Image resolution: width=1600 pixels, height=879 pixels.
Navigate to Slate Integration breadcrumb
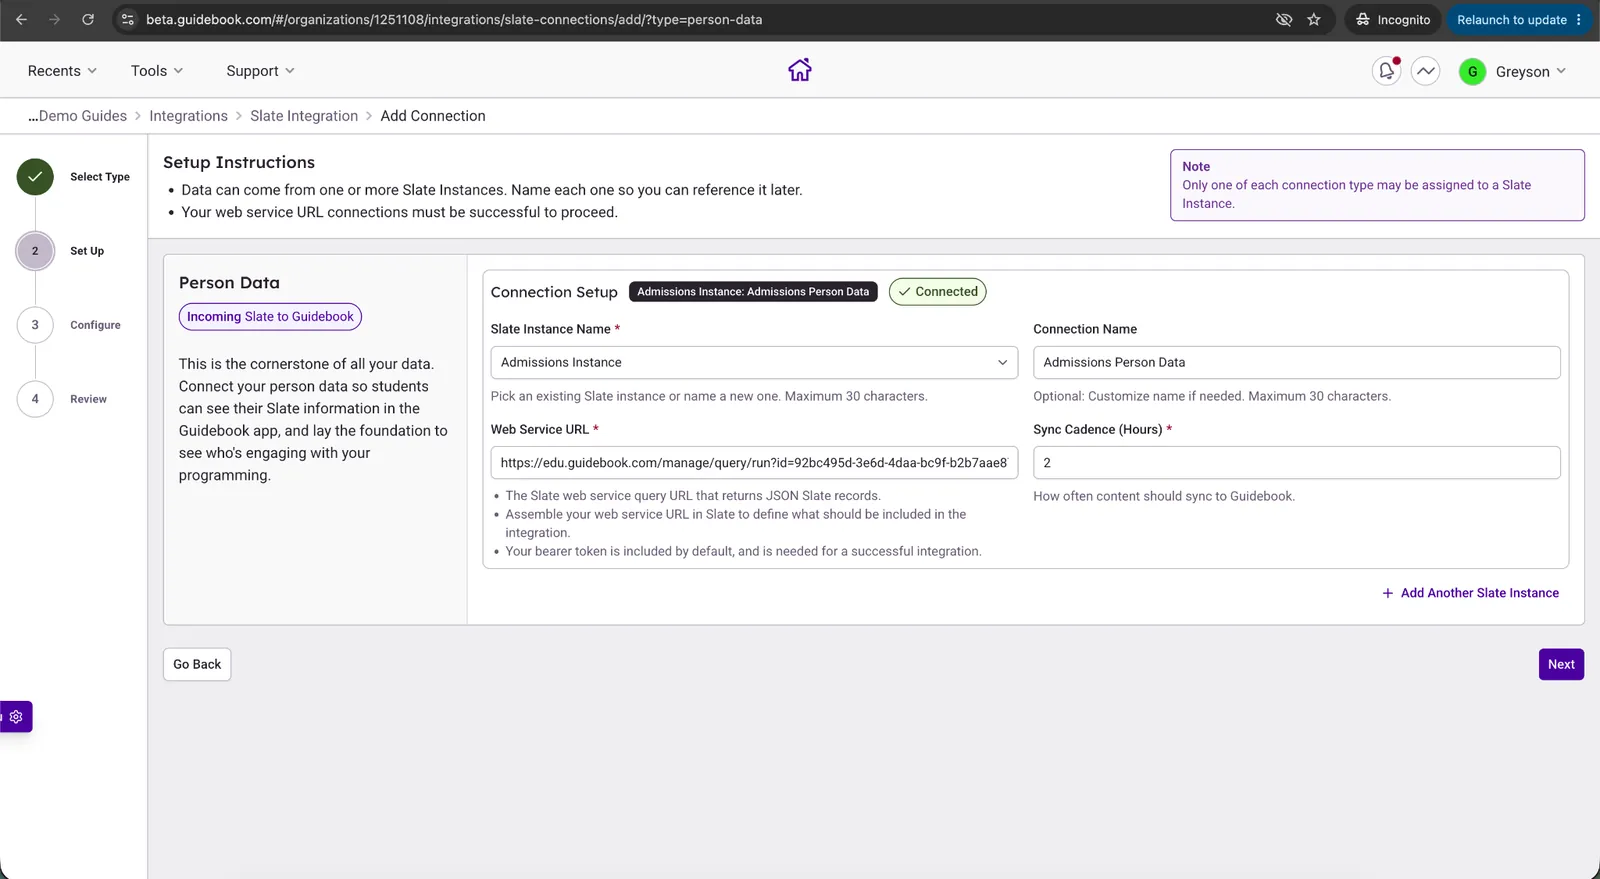tap(304, 116)
